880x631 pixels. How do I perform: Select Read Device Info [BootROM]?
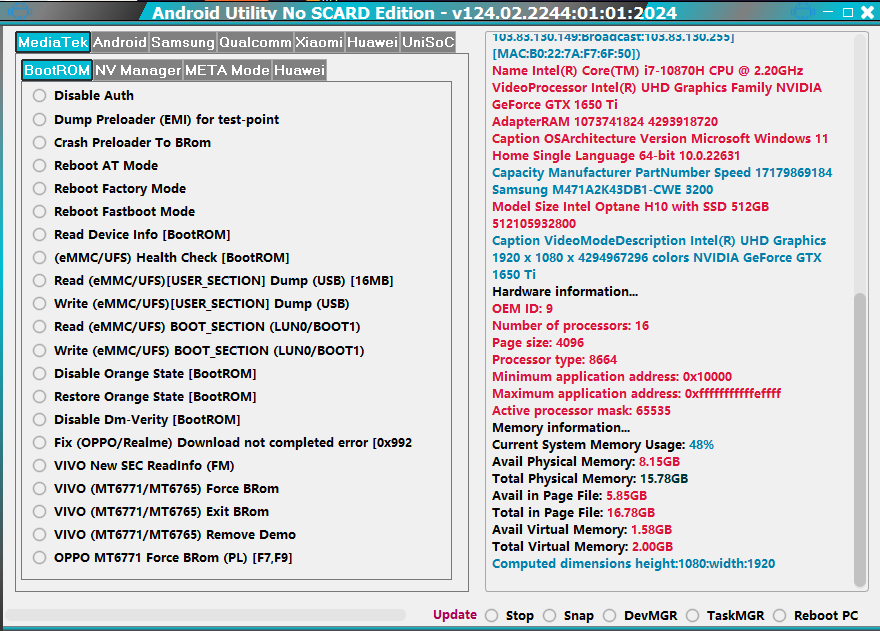pos(40,235)
